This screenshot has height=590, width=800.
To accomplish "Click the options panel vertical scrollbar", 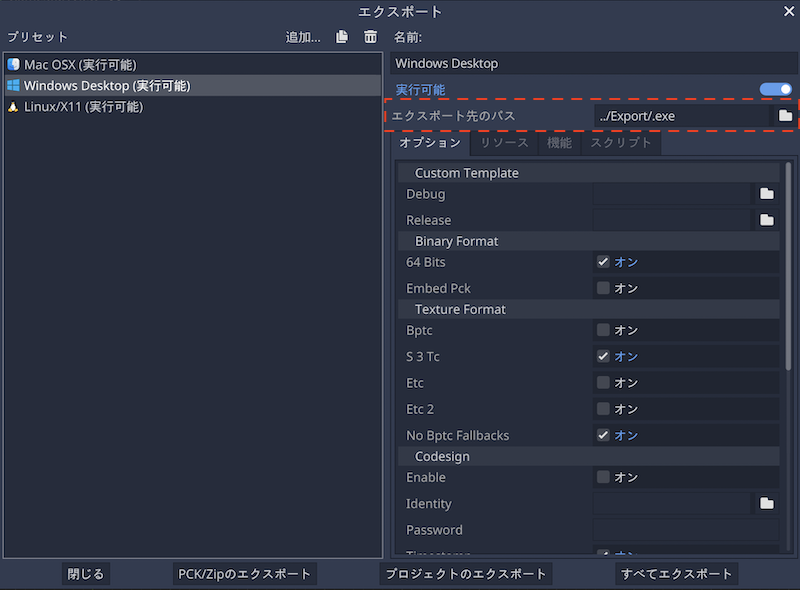I will coord(788,266).
